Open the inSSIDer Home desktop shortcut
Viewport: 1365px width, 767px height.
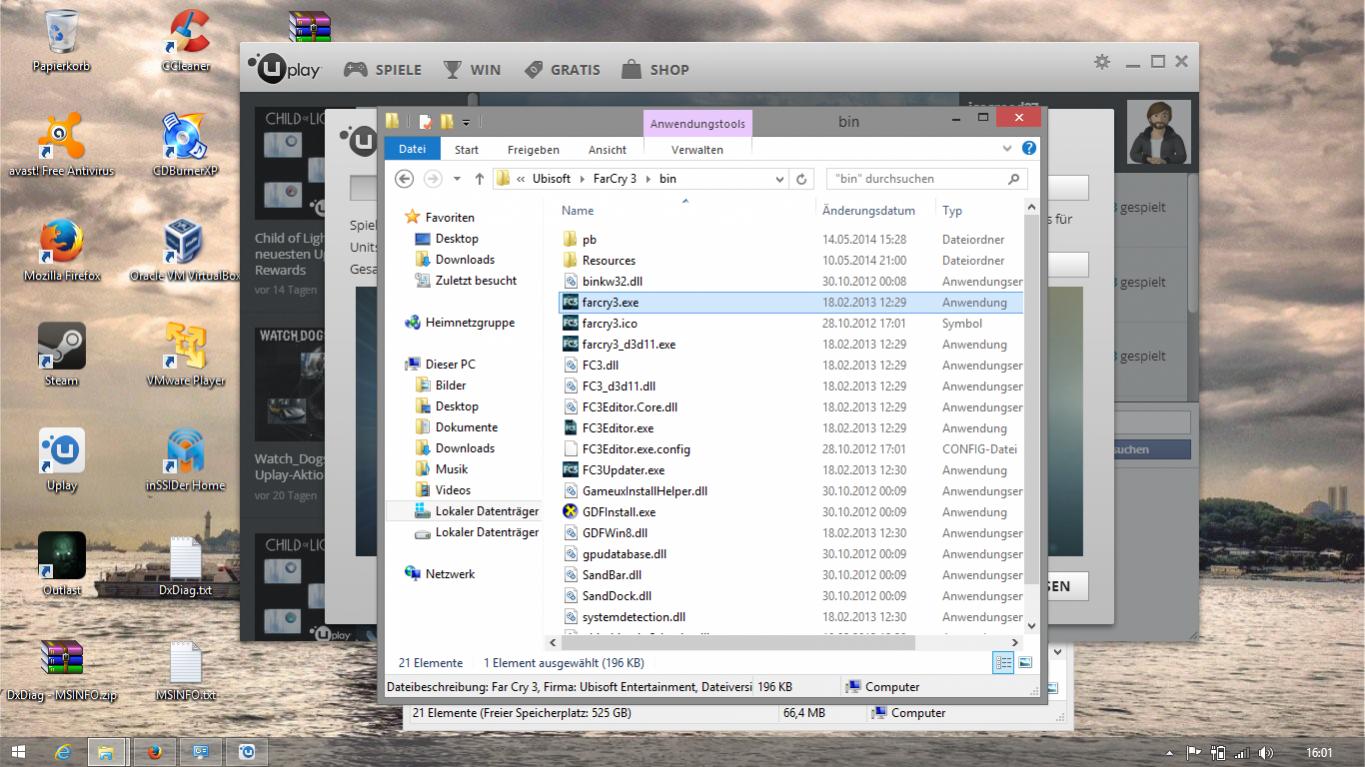point(185,460)
